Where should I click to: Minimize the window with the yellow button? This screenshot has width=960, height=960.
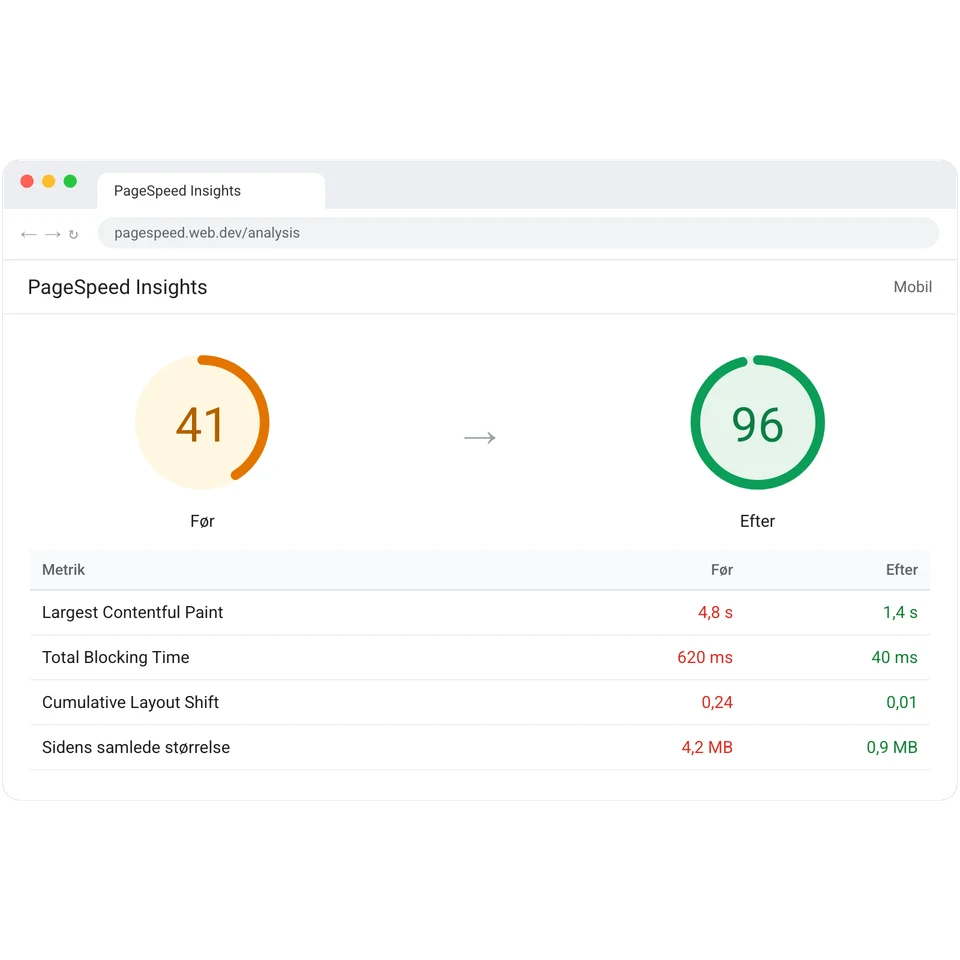coord(48,181)
